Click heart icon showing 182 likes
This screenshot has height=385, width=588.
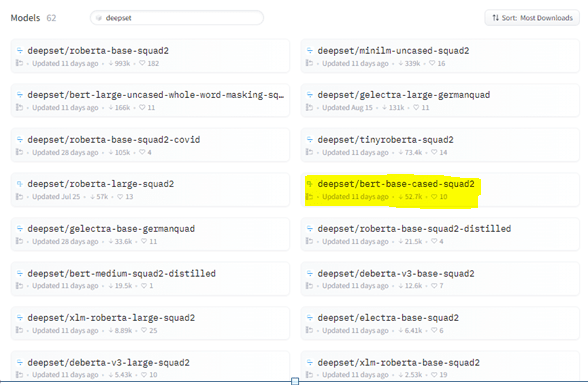pos(142,63)
